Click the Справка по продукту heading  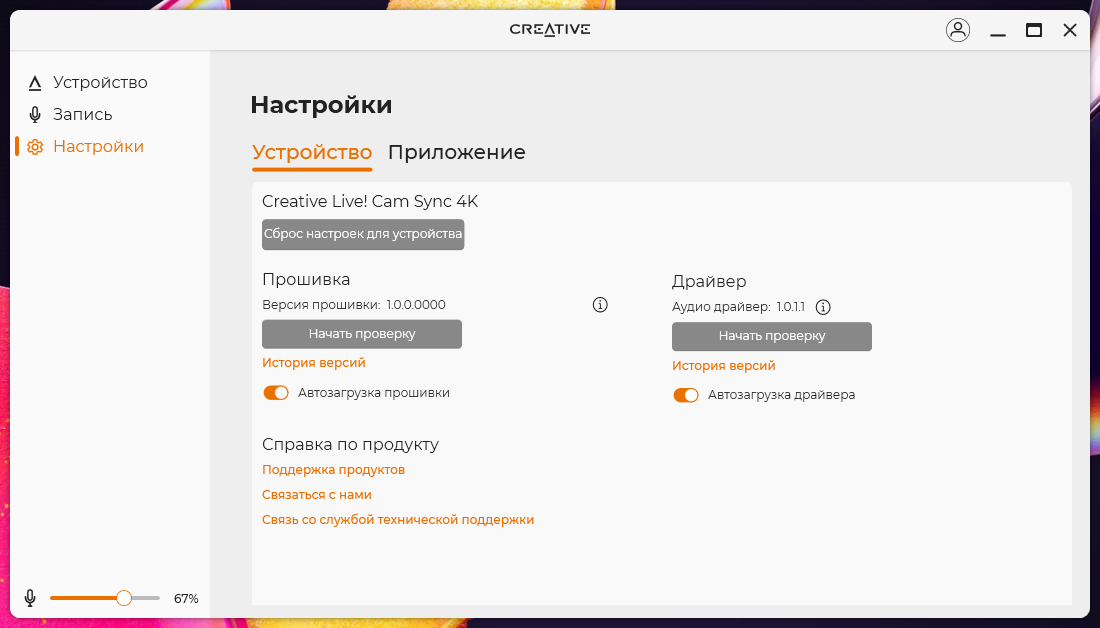click(x=350, y=444)
